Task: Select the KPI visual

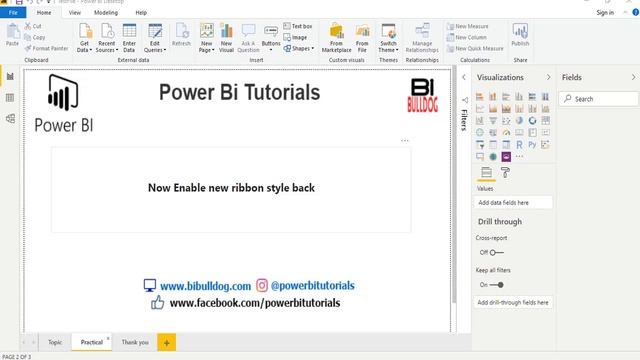Action: pyautogui.click(x=545, y=132)
